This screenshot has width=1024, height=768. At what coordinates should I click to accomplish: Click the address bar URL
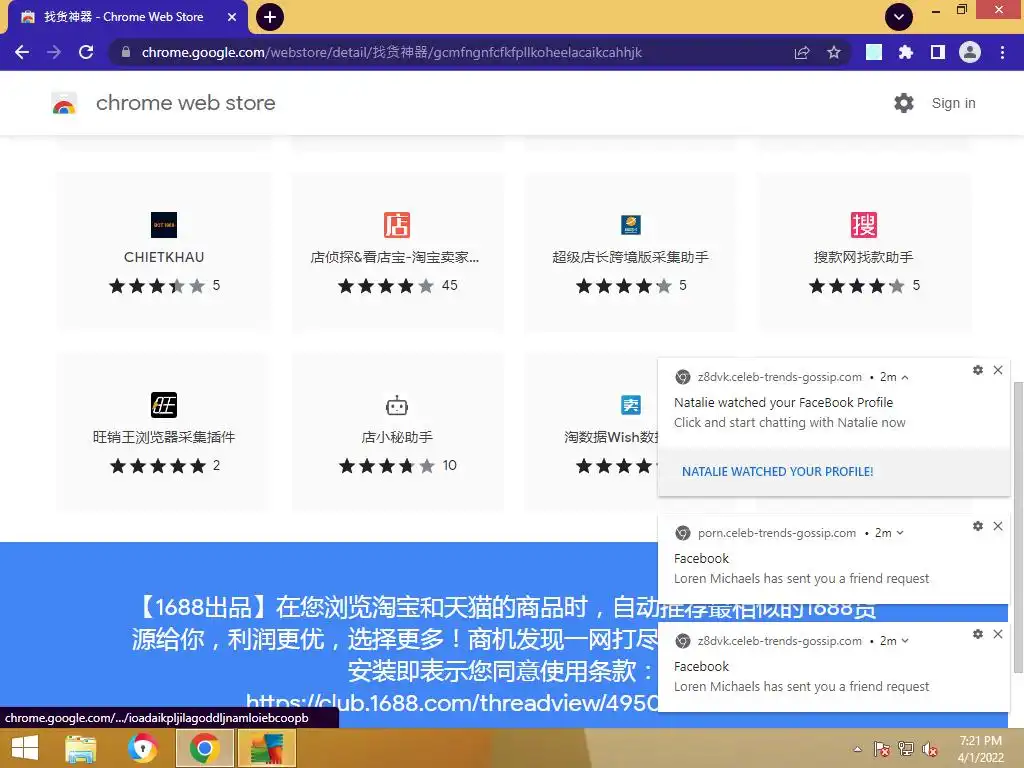click(x=392, y=52)
